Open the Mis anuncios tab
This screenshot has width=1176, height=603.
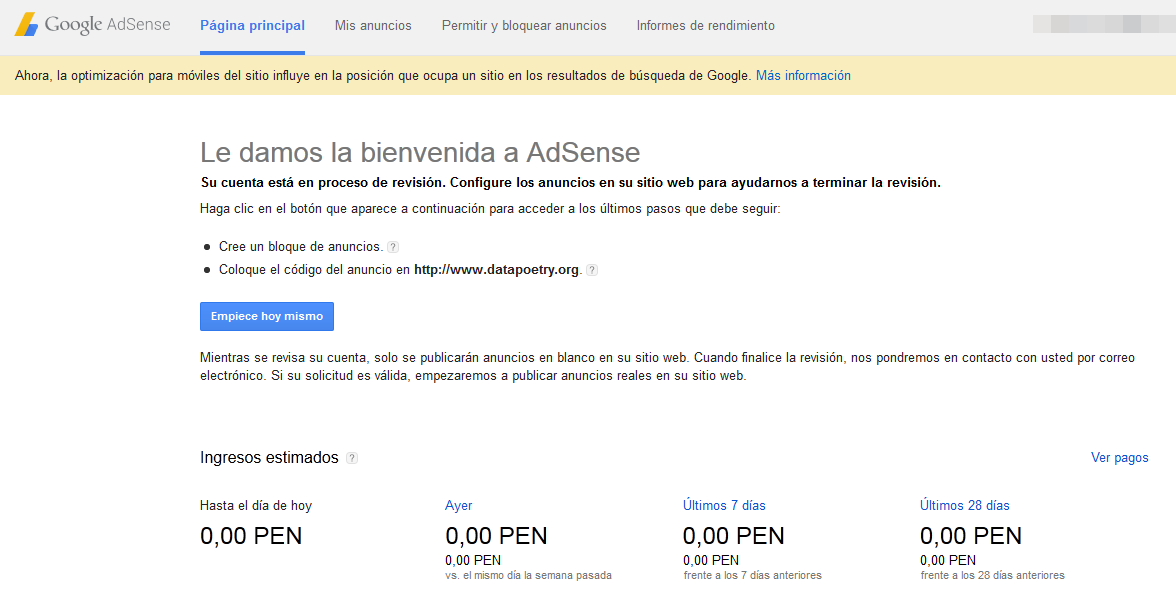373,26
